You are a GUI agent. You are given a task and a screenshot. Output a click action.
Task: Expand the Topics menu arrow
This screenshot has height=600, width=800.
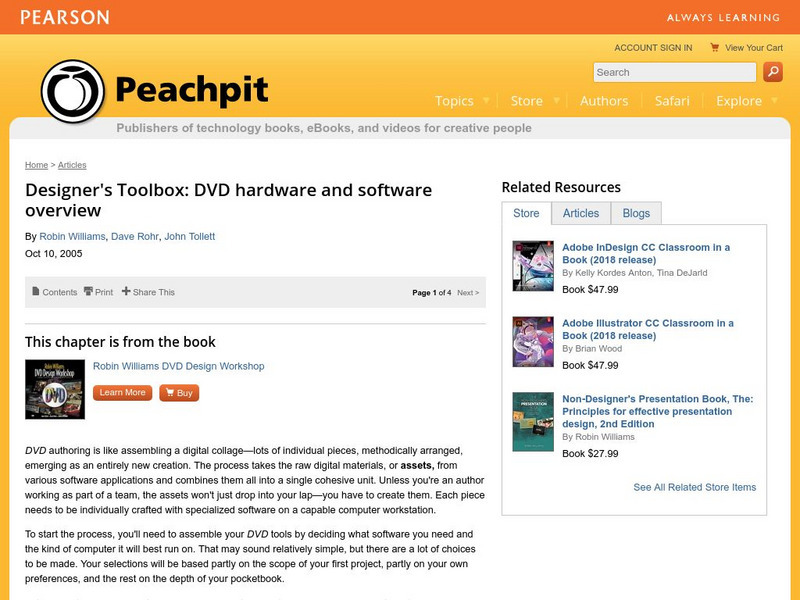click(x=486, y=101)
